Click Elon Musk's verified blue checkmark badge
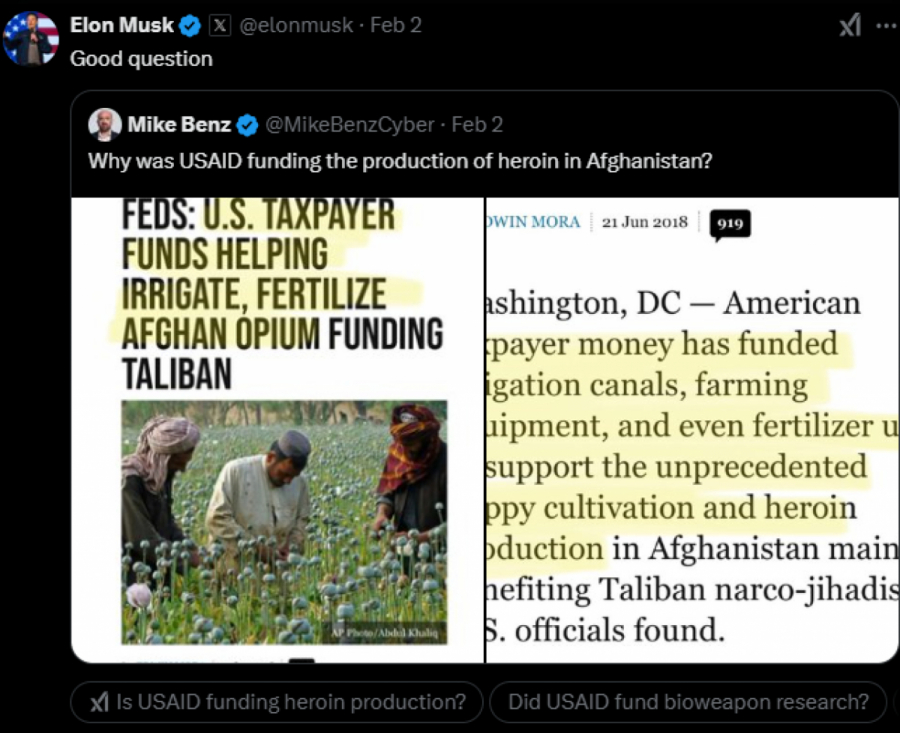 (191, 25)
